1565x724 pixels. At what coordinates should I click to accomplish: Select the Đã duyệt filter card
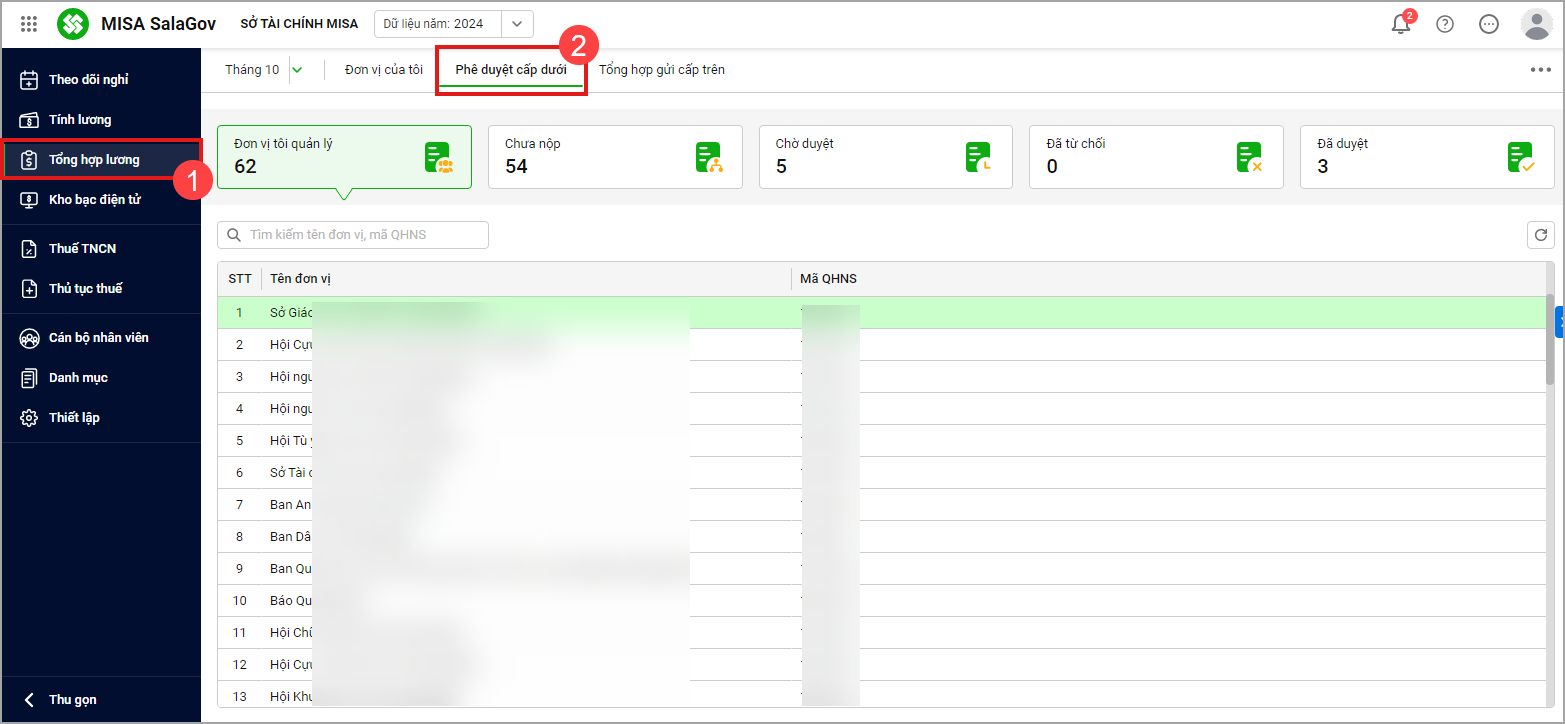pos(1426,157)
